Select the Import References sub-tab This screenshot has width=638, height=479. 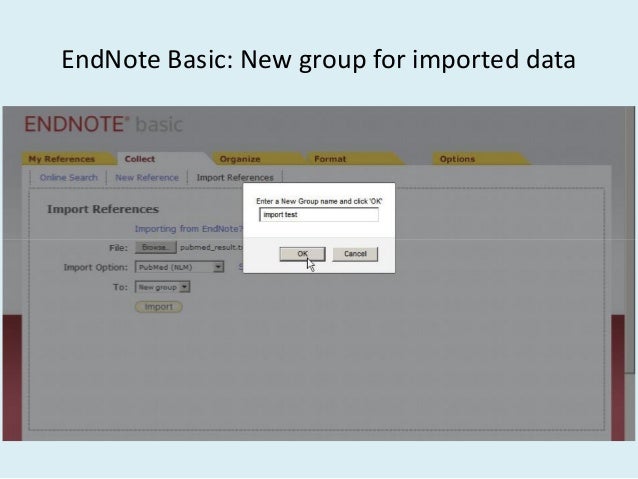click(x=235, y=177)
